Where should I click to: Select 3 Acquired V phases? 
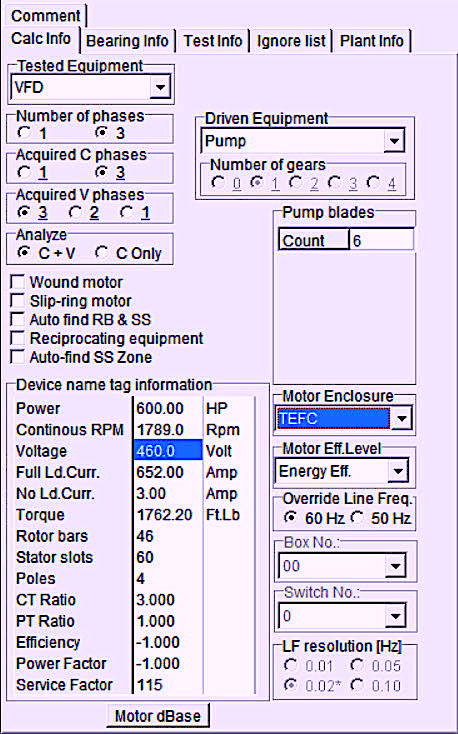[24, 213]
